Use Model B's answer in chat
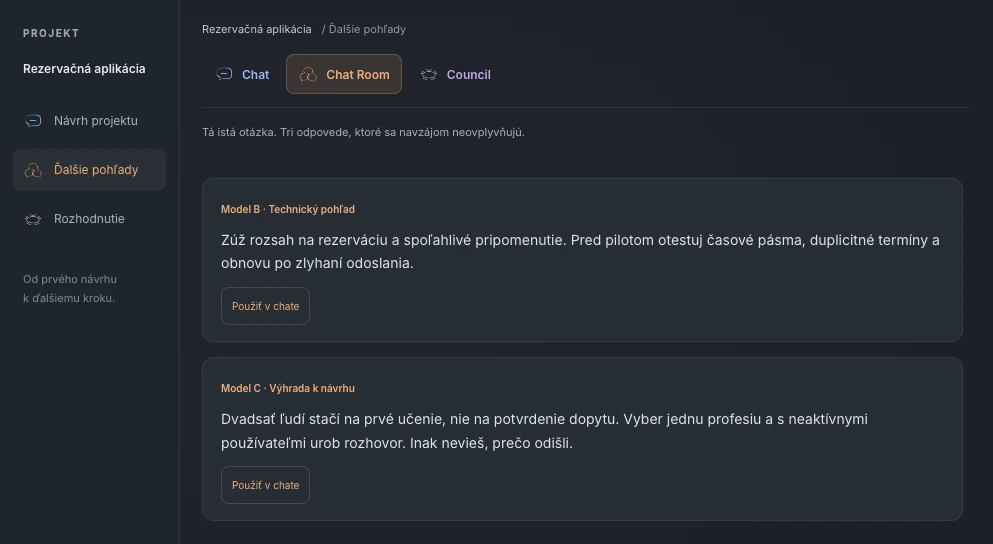Image resolution: width=993 pixels, height=544 pixels. pyautogui.click(x=265, y=306)
